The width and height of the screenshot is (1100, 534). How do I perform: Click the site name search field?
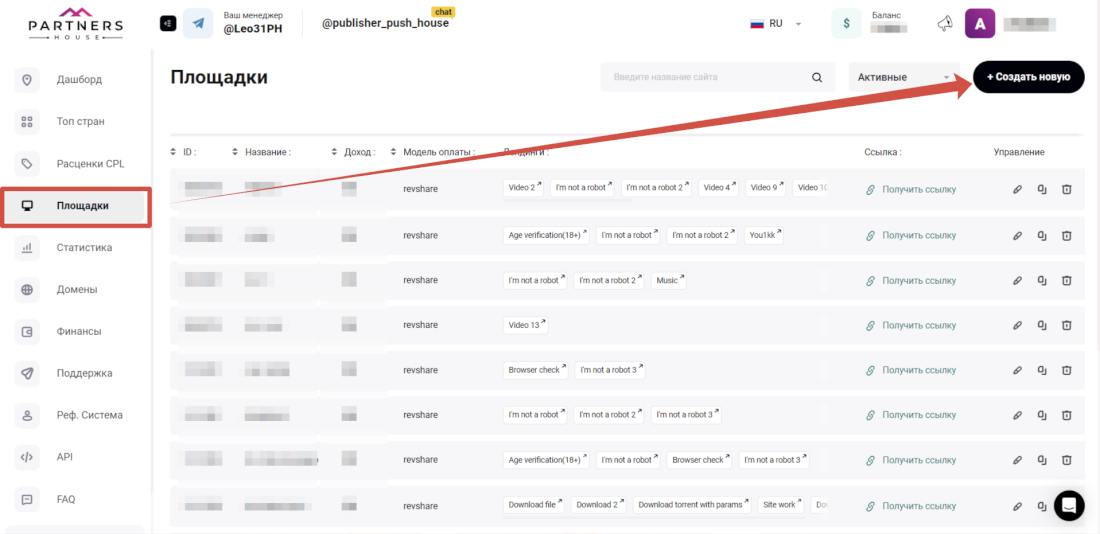[705, 77]
